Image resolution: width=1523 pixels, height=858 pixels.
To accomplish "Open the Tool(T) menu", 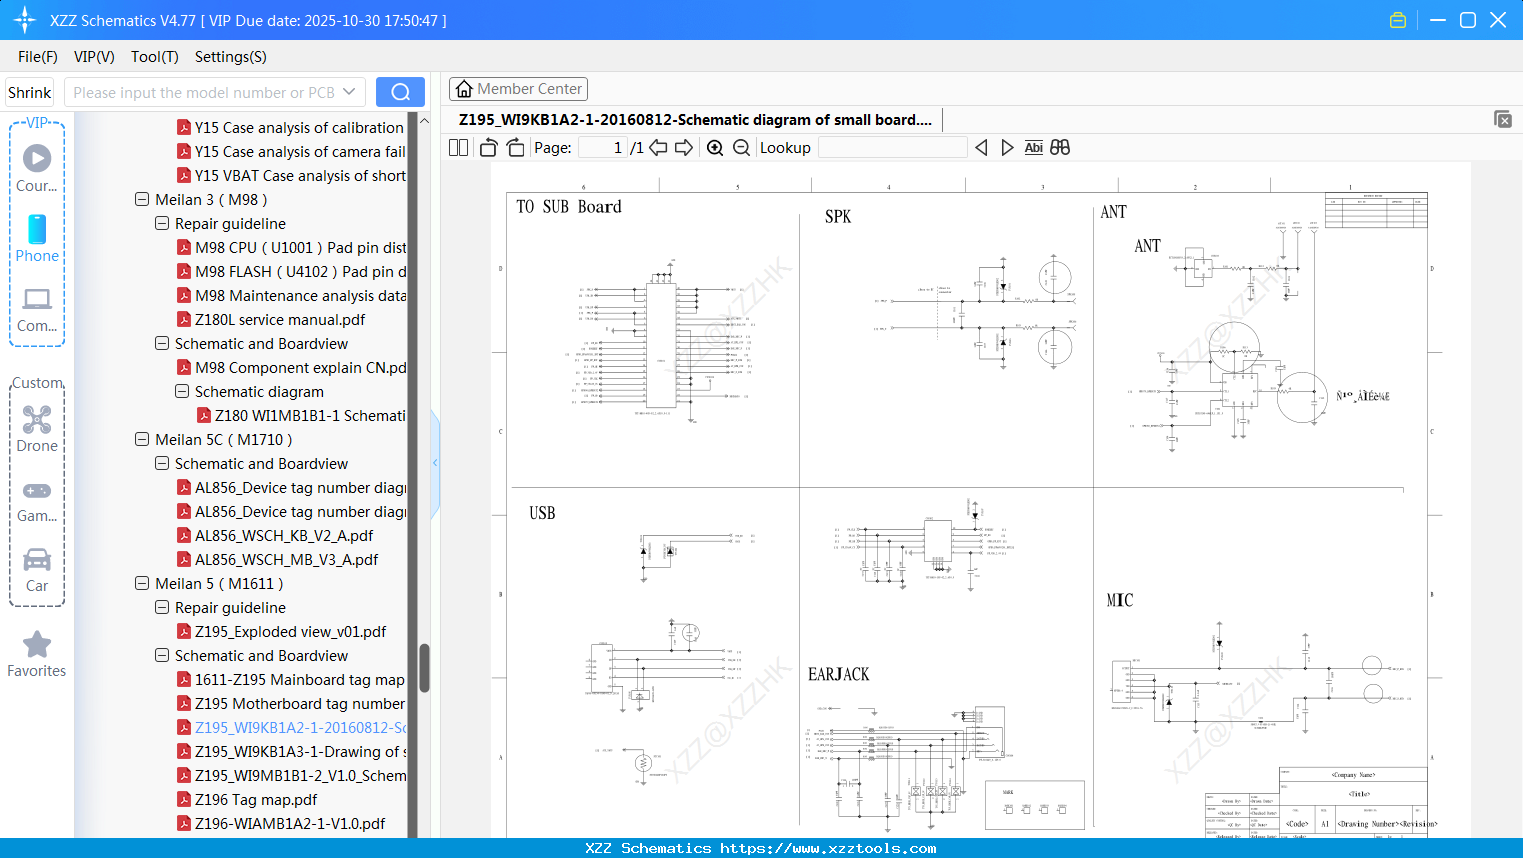I will point(154,57).
